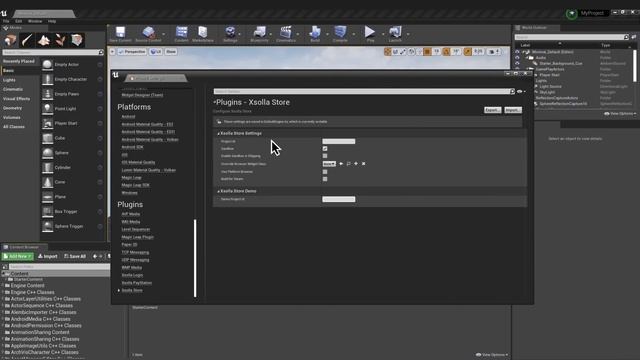Collapse the Xsolla Store Settings section

click(218, 133)
